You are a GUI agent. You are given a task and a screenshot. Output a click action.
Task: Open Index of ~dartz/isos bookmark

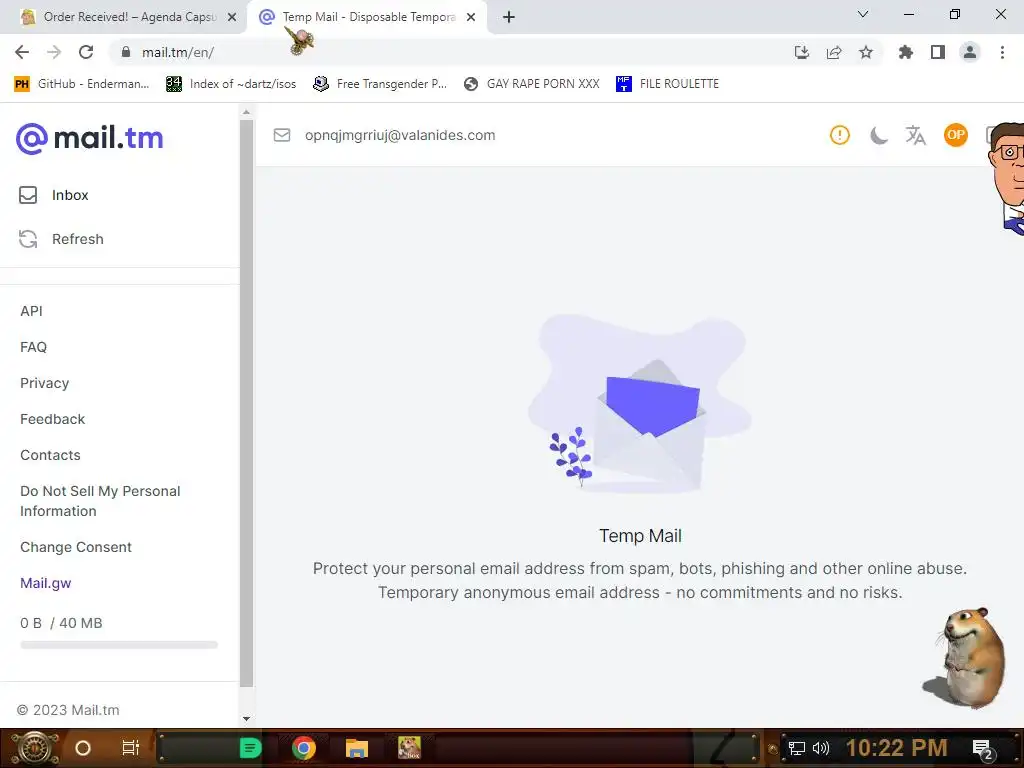[x=231, y=84]
